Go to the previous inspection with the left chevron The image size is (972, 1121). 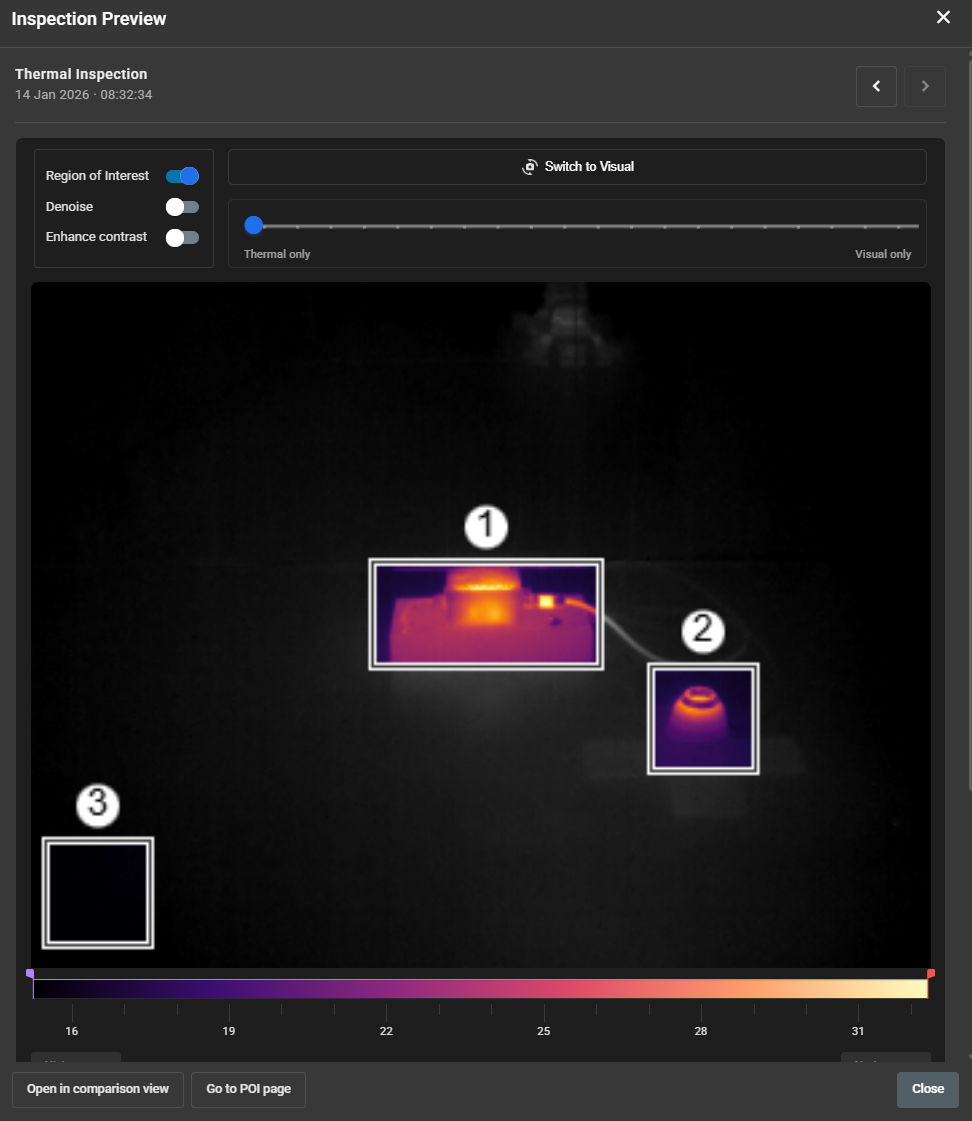pyautogui.click(x=876, y=87)
